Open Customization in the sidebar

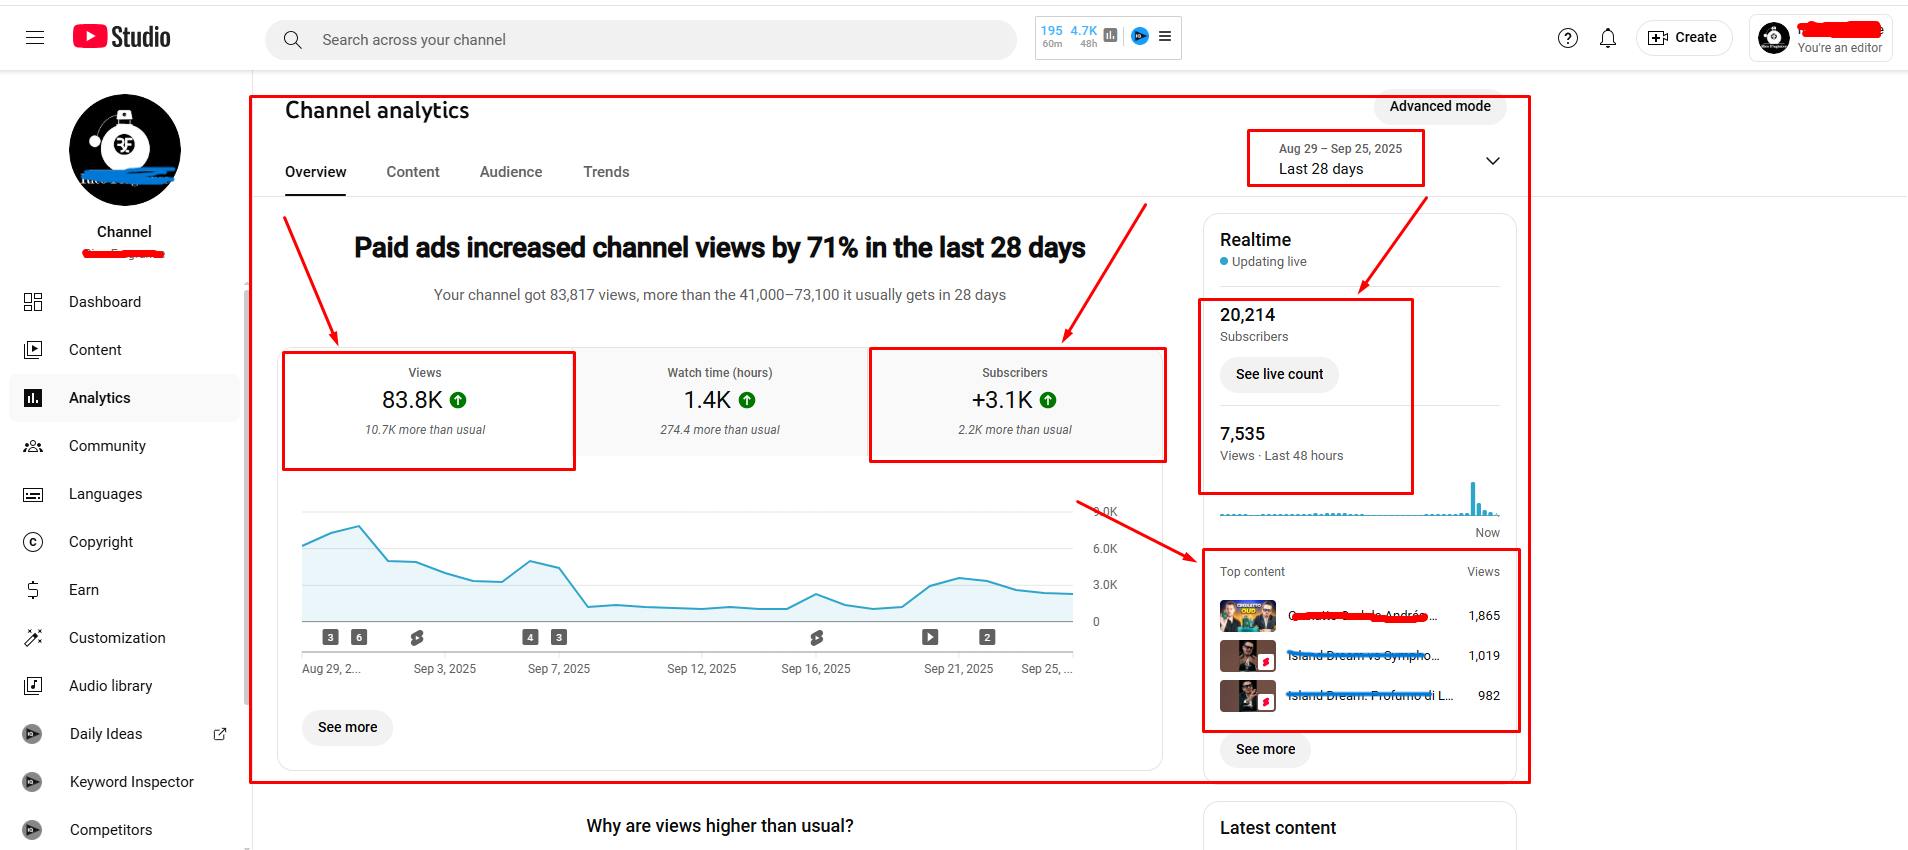[x=117, y=638]
